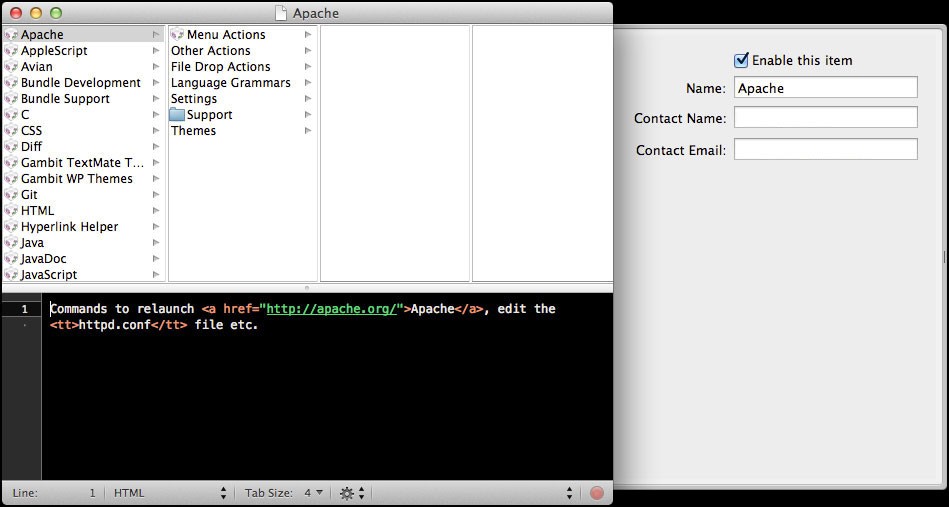Viewport: 949px width, 507px height.
Task: Click the HTML bundle icon
Action: [11, 211]
